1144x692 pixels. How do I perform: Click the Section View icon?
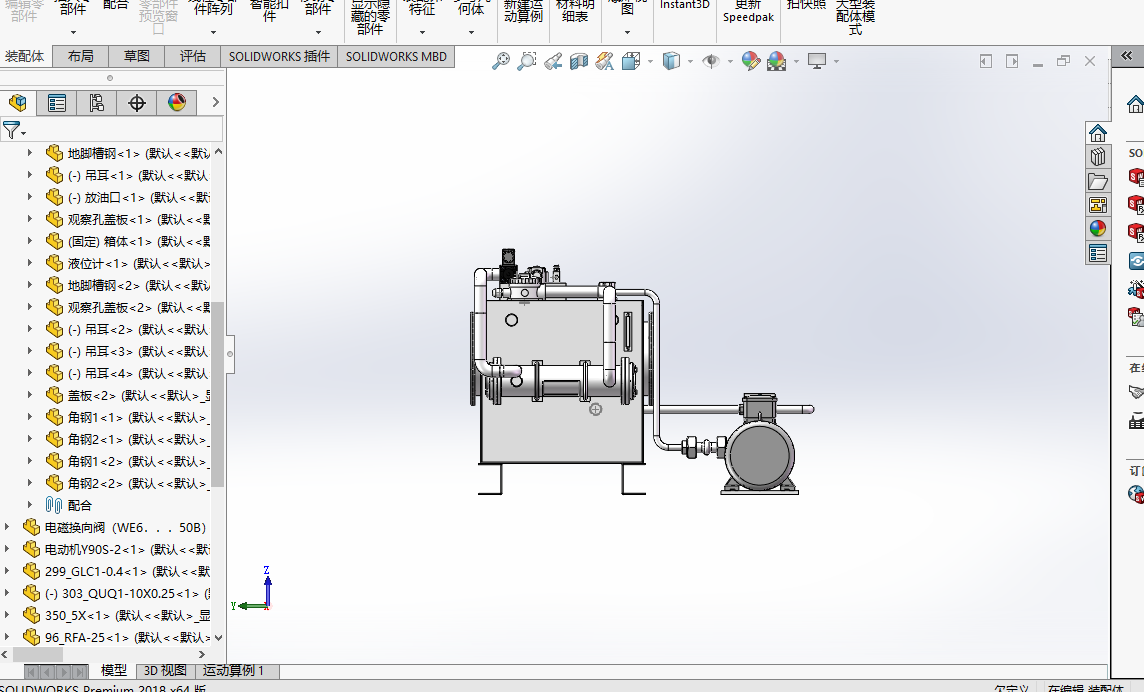579,61
